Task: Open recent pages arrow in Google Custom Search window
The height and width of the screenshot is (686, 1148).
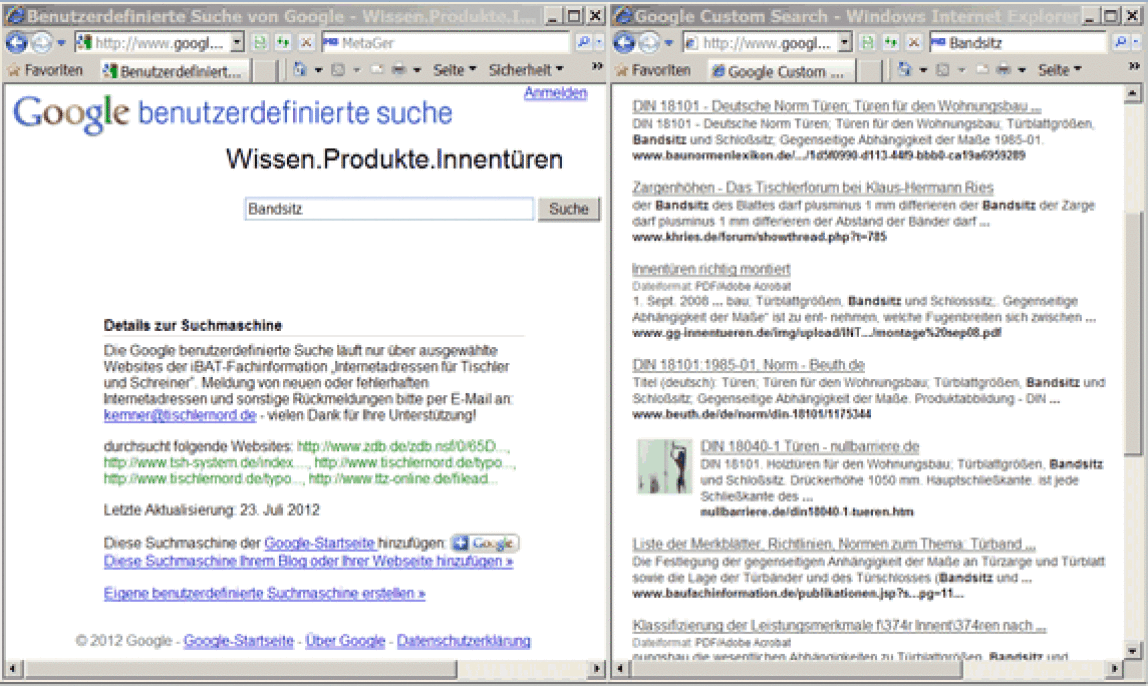Action: click(668, 43)
